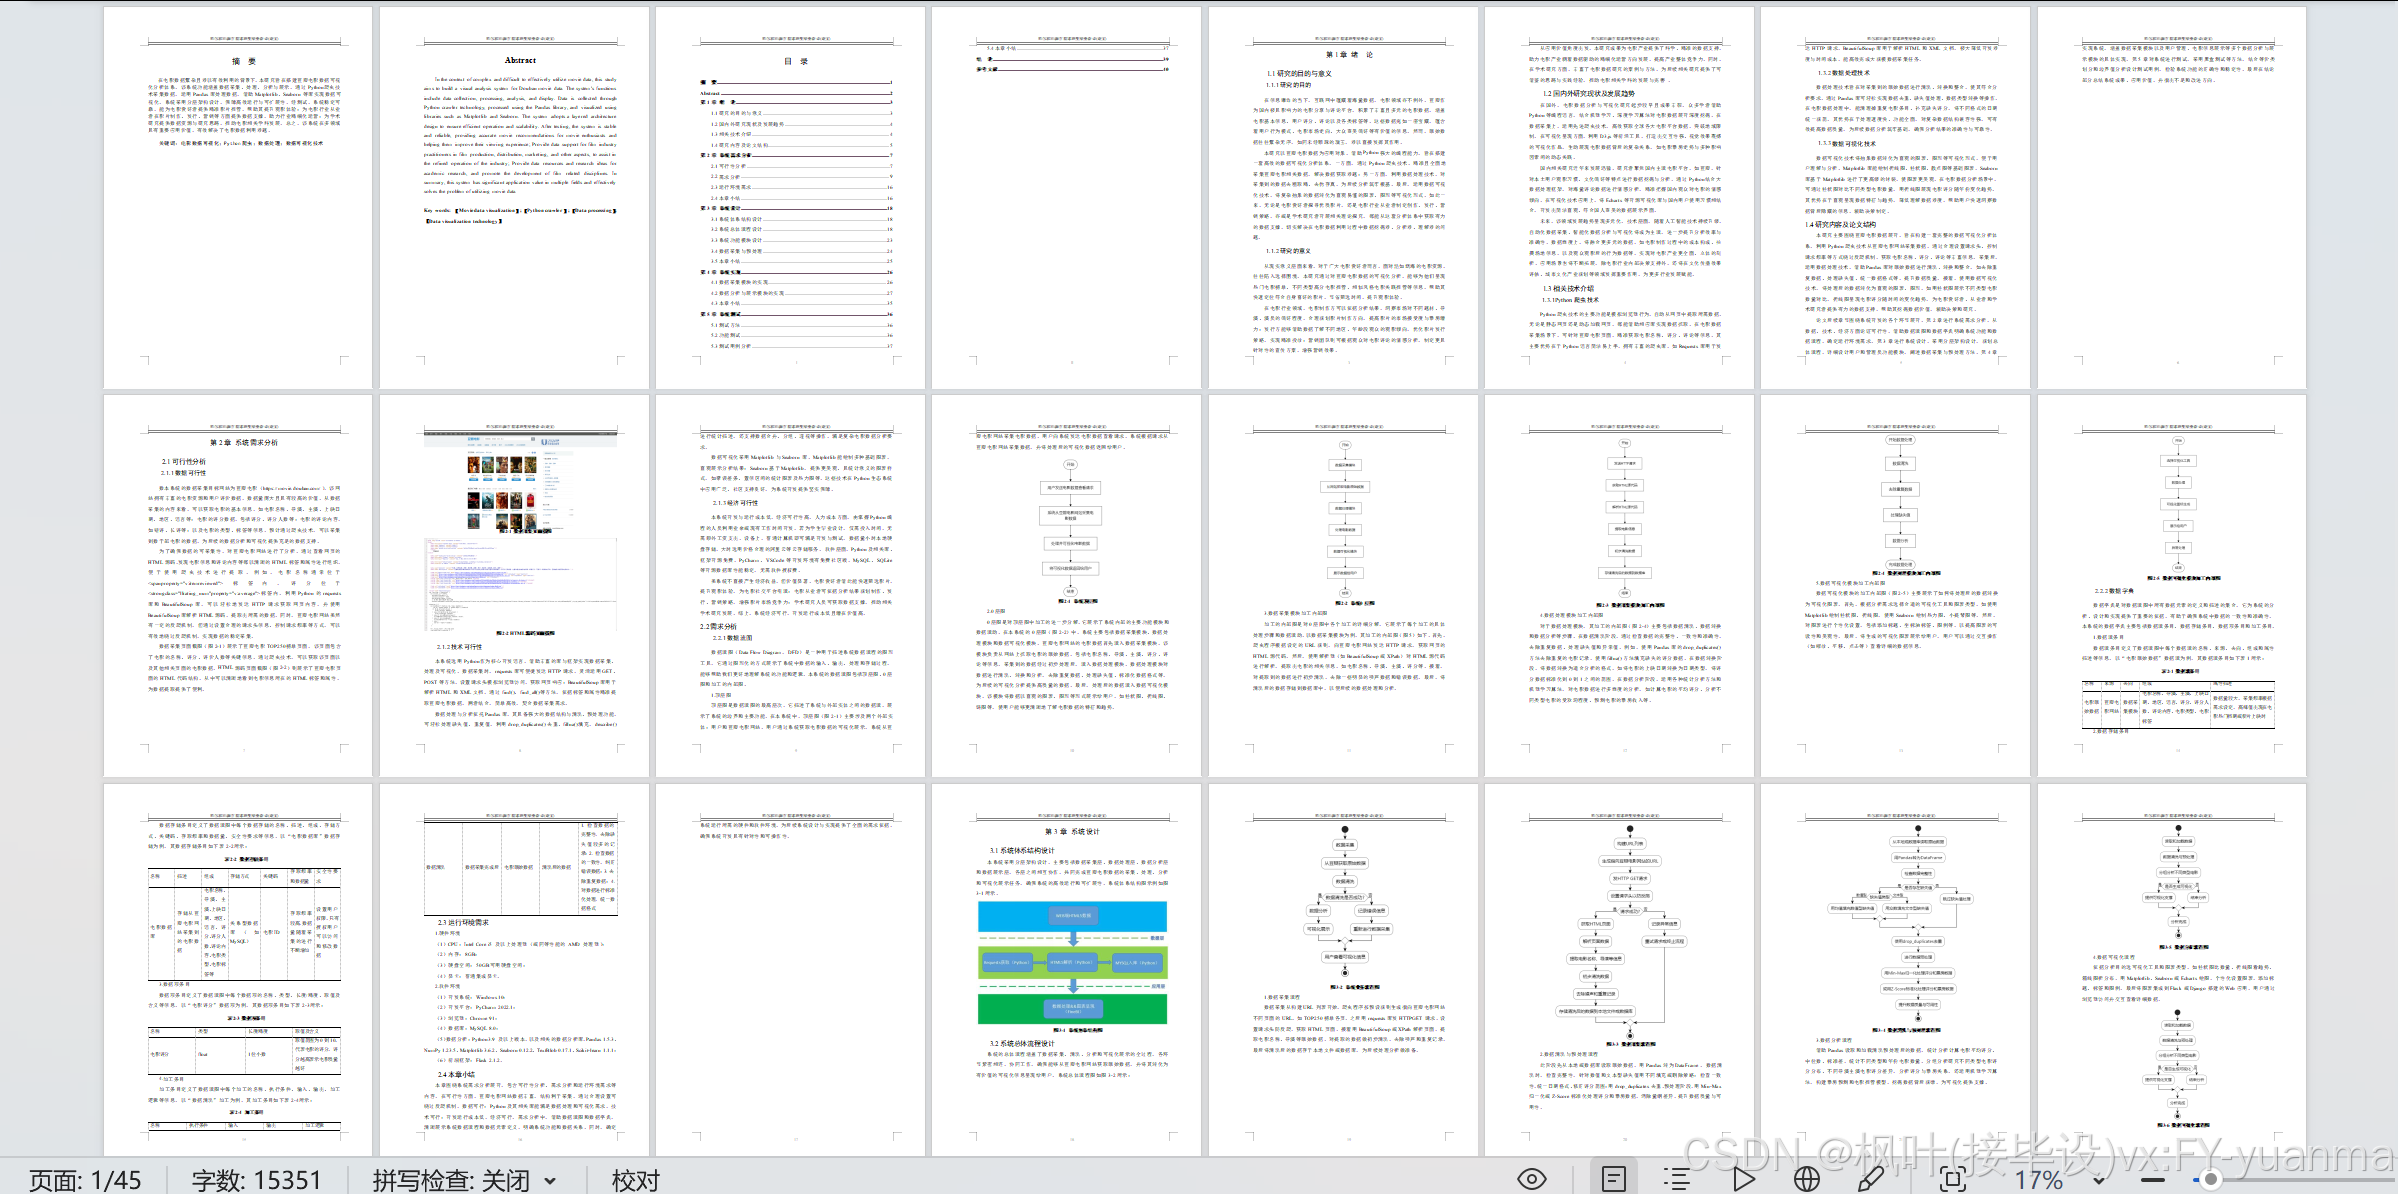Open writing mode pen icon

pyautogui.click(x=1871, y=1179)
